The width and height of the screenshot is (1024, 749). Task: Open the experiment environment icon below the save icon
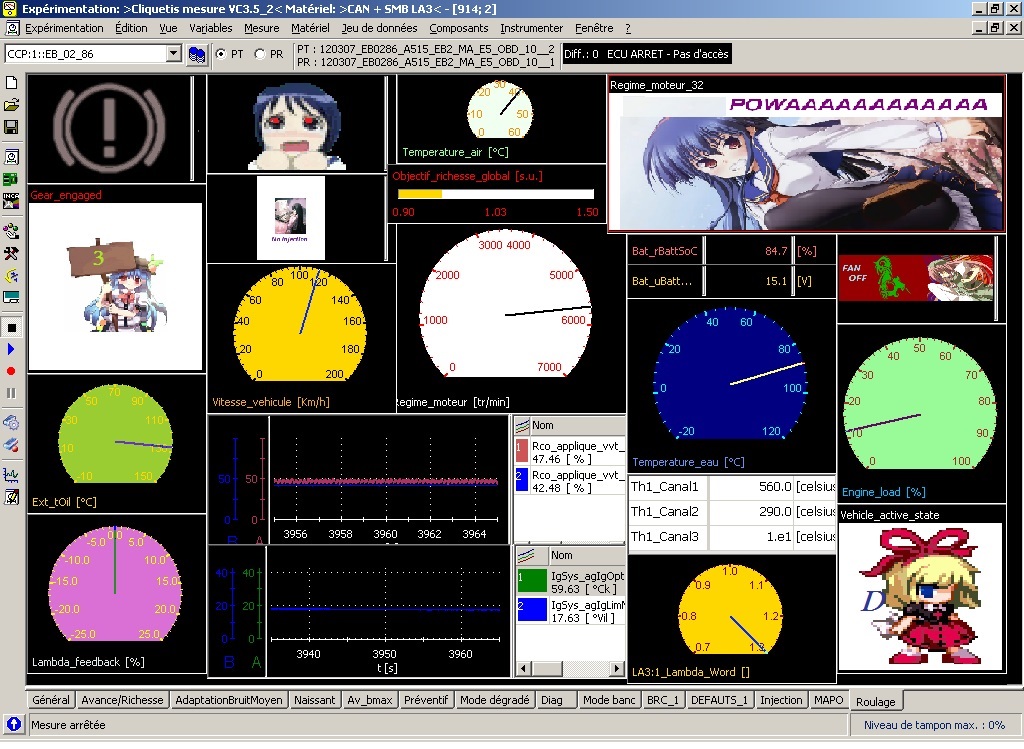point(11,157)
